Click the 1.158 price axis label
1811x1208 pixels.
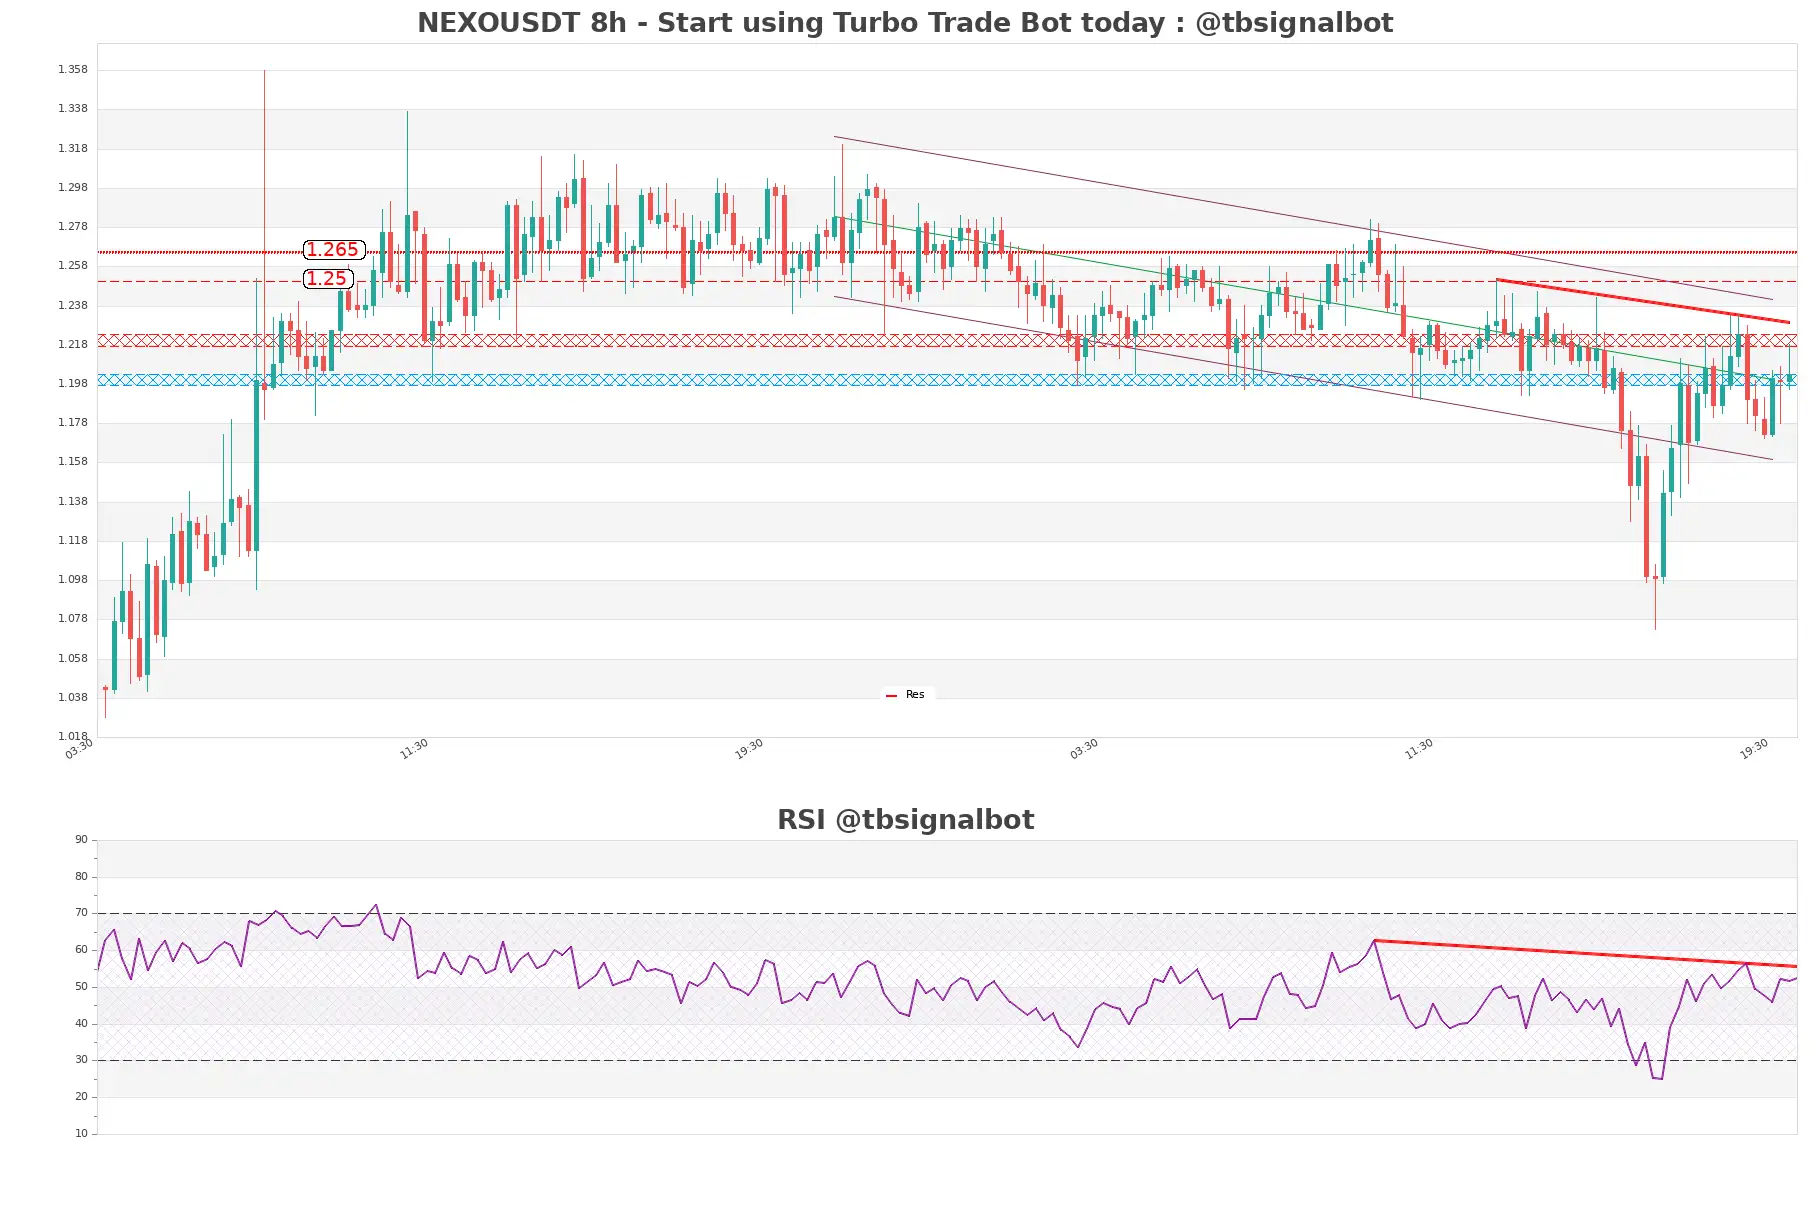pos(73,462)
